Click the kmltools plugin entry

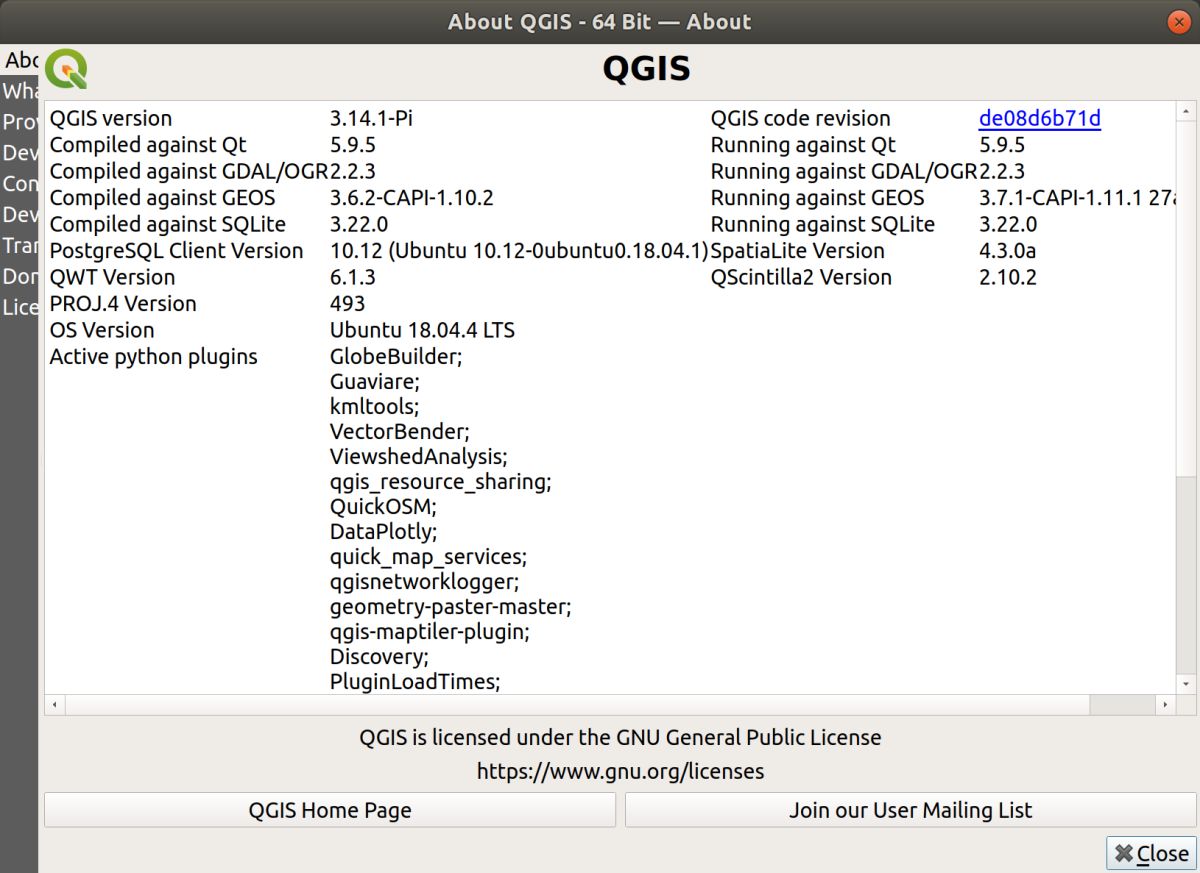[x=374, y=407]
